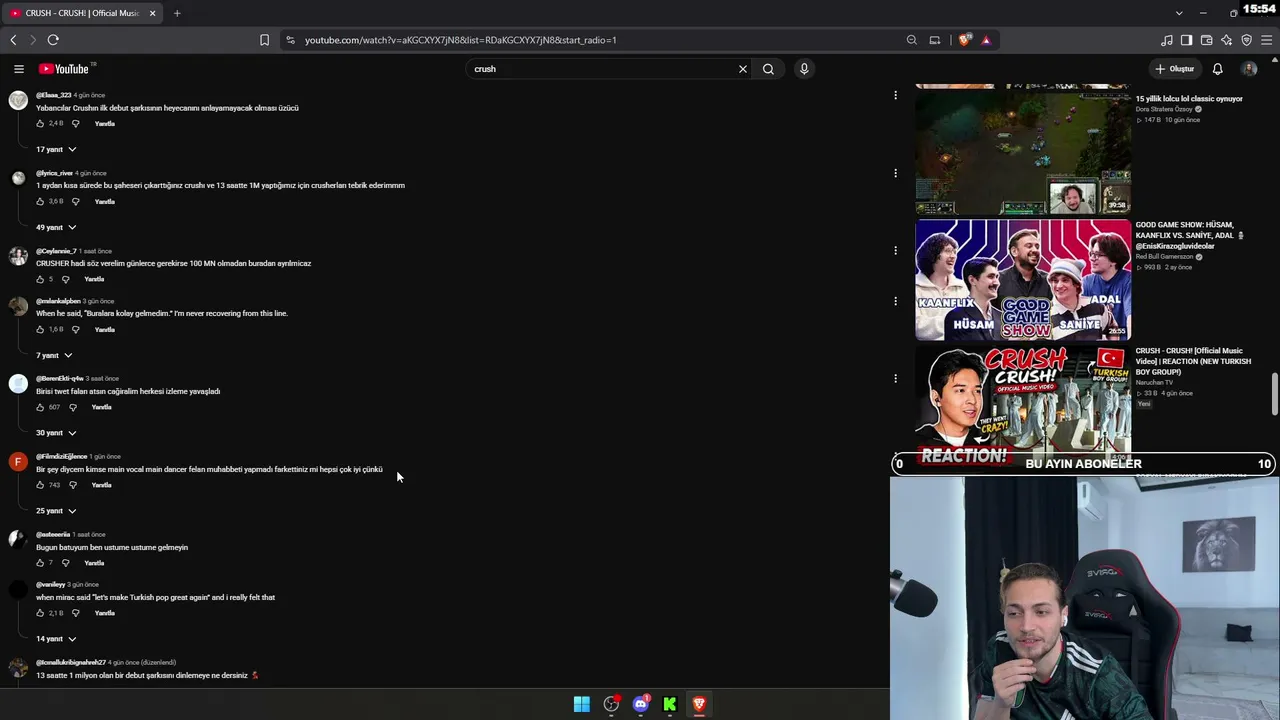
Task: Expand the 7 yanıt replies
Action: coord(54,356)
